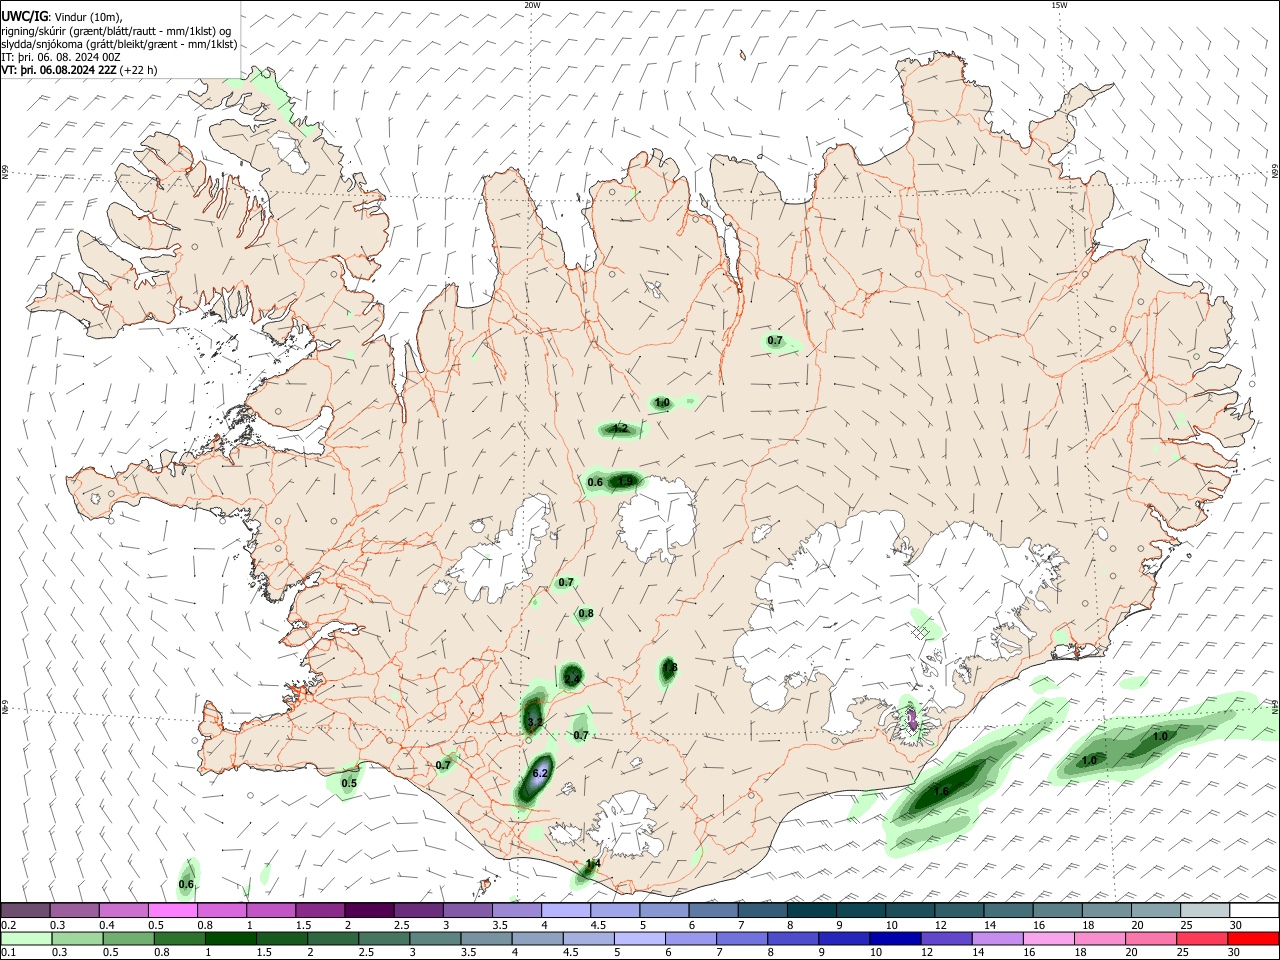
Task: Select the red 25 swatch in the lower legend row
Action: pos(1202,938)
